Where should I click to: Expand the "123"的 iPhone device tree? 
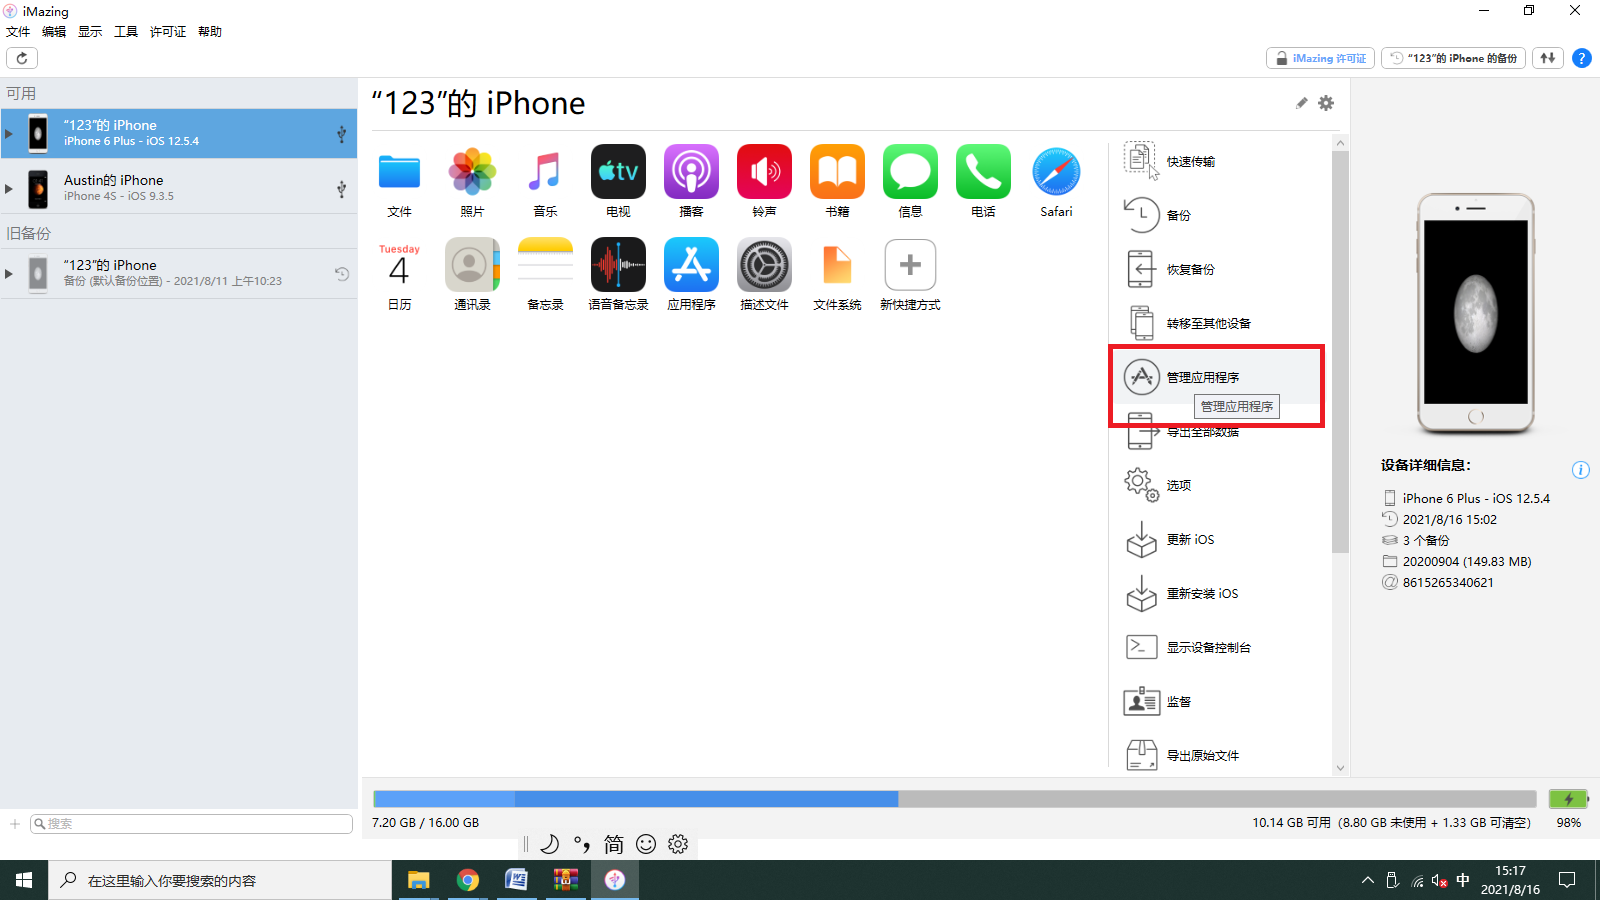coord(9,133)
